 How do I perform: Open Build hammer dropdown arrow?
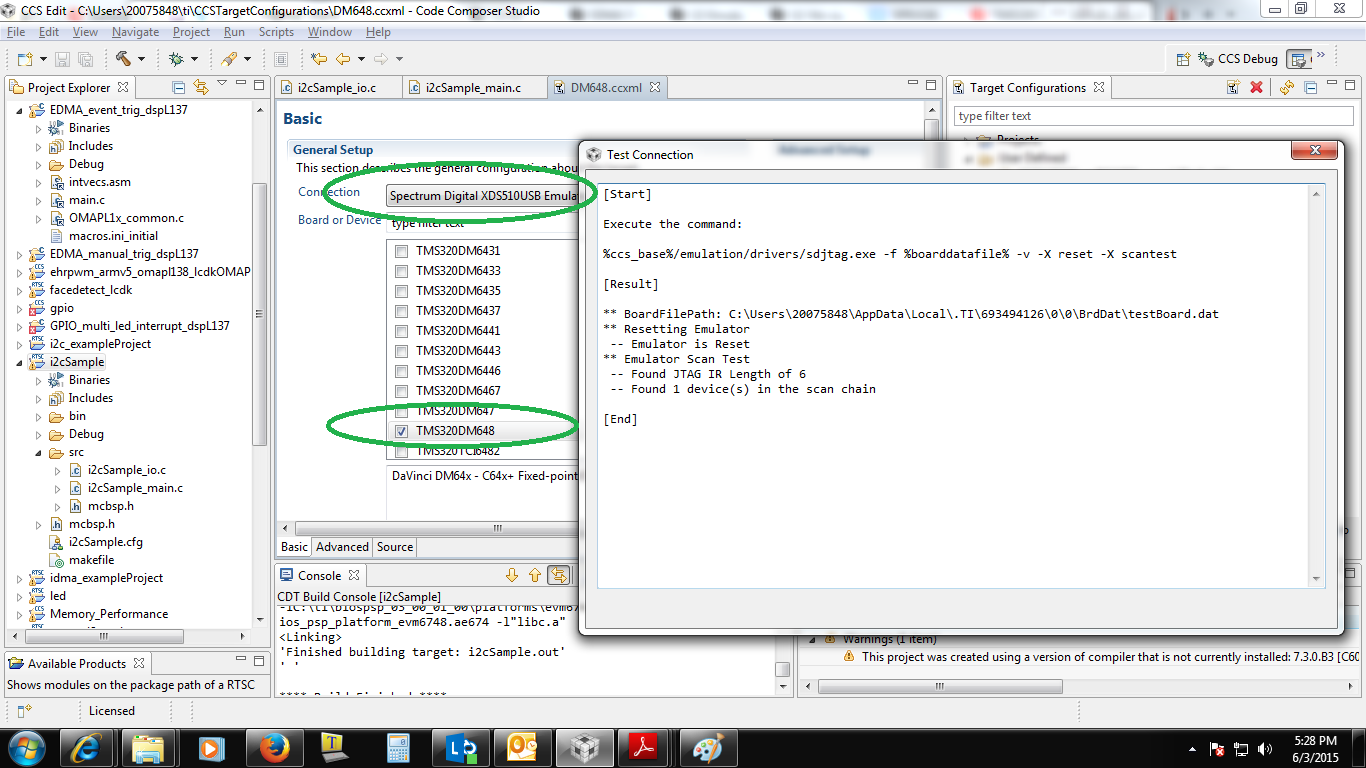(x=141, y=60)
